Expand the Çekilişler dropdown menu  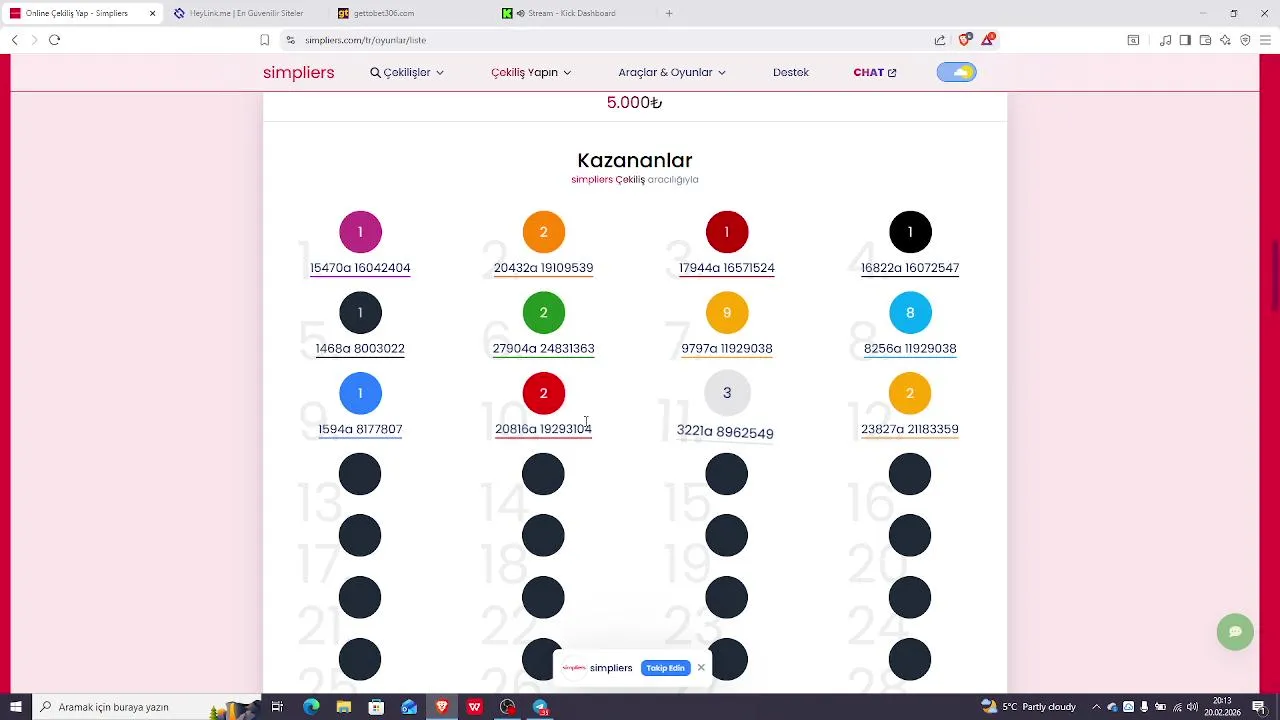(407, 72)
